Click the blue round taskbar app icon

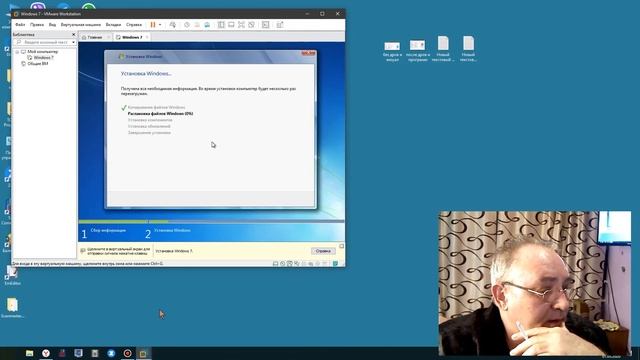point(111,353)
